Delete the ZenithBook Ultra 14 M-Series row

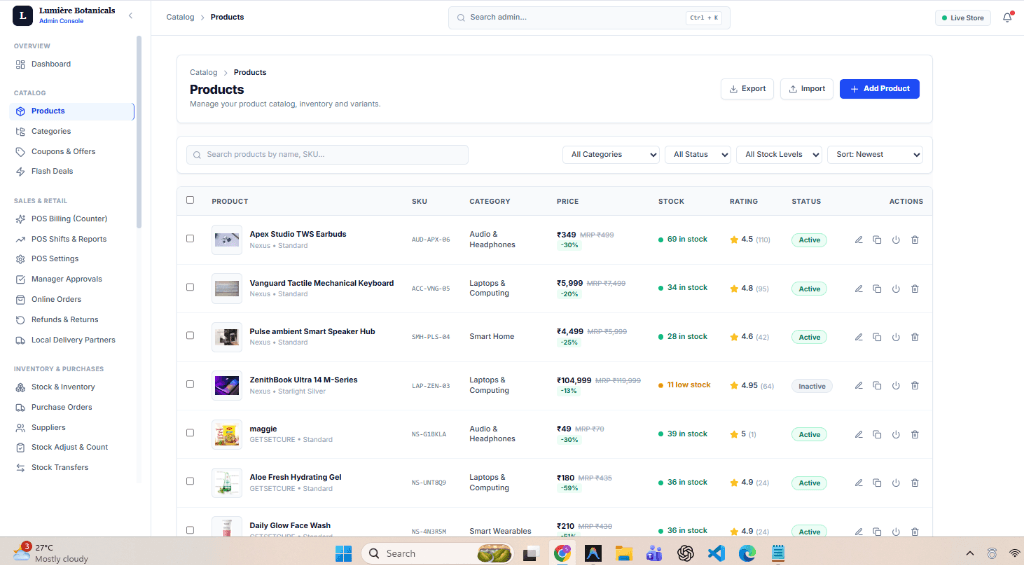(x=915, y=386)
